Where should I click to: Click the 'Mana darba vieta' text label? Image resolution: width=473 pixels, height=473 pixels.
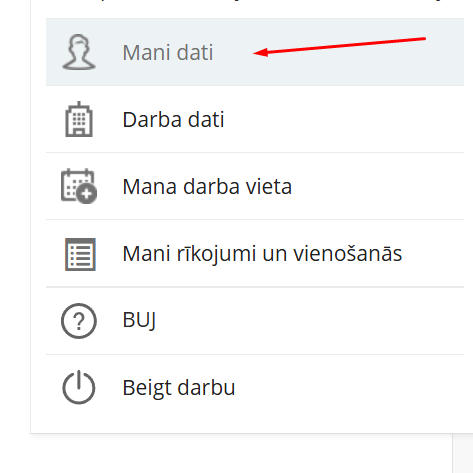[x=207, y=186]
